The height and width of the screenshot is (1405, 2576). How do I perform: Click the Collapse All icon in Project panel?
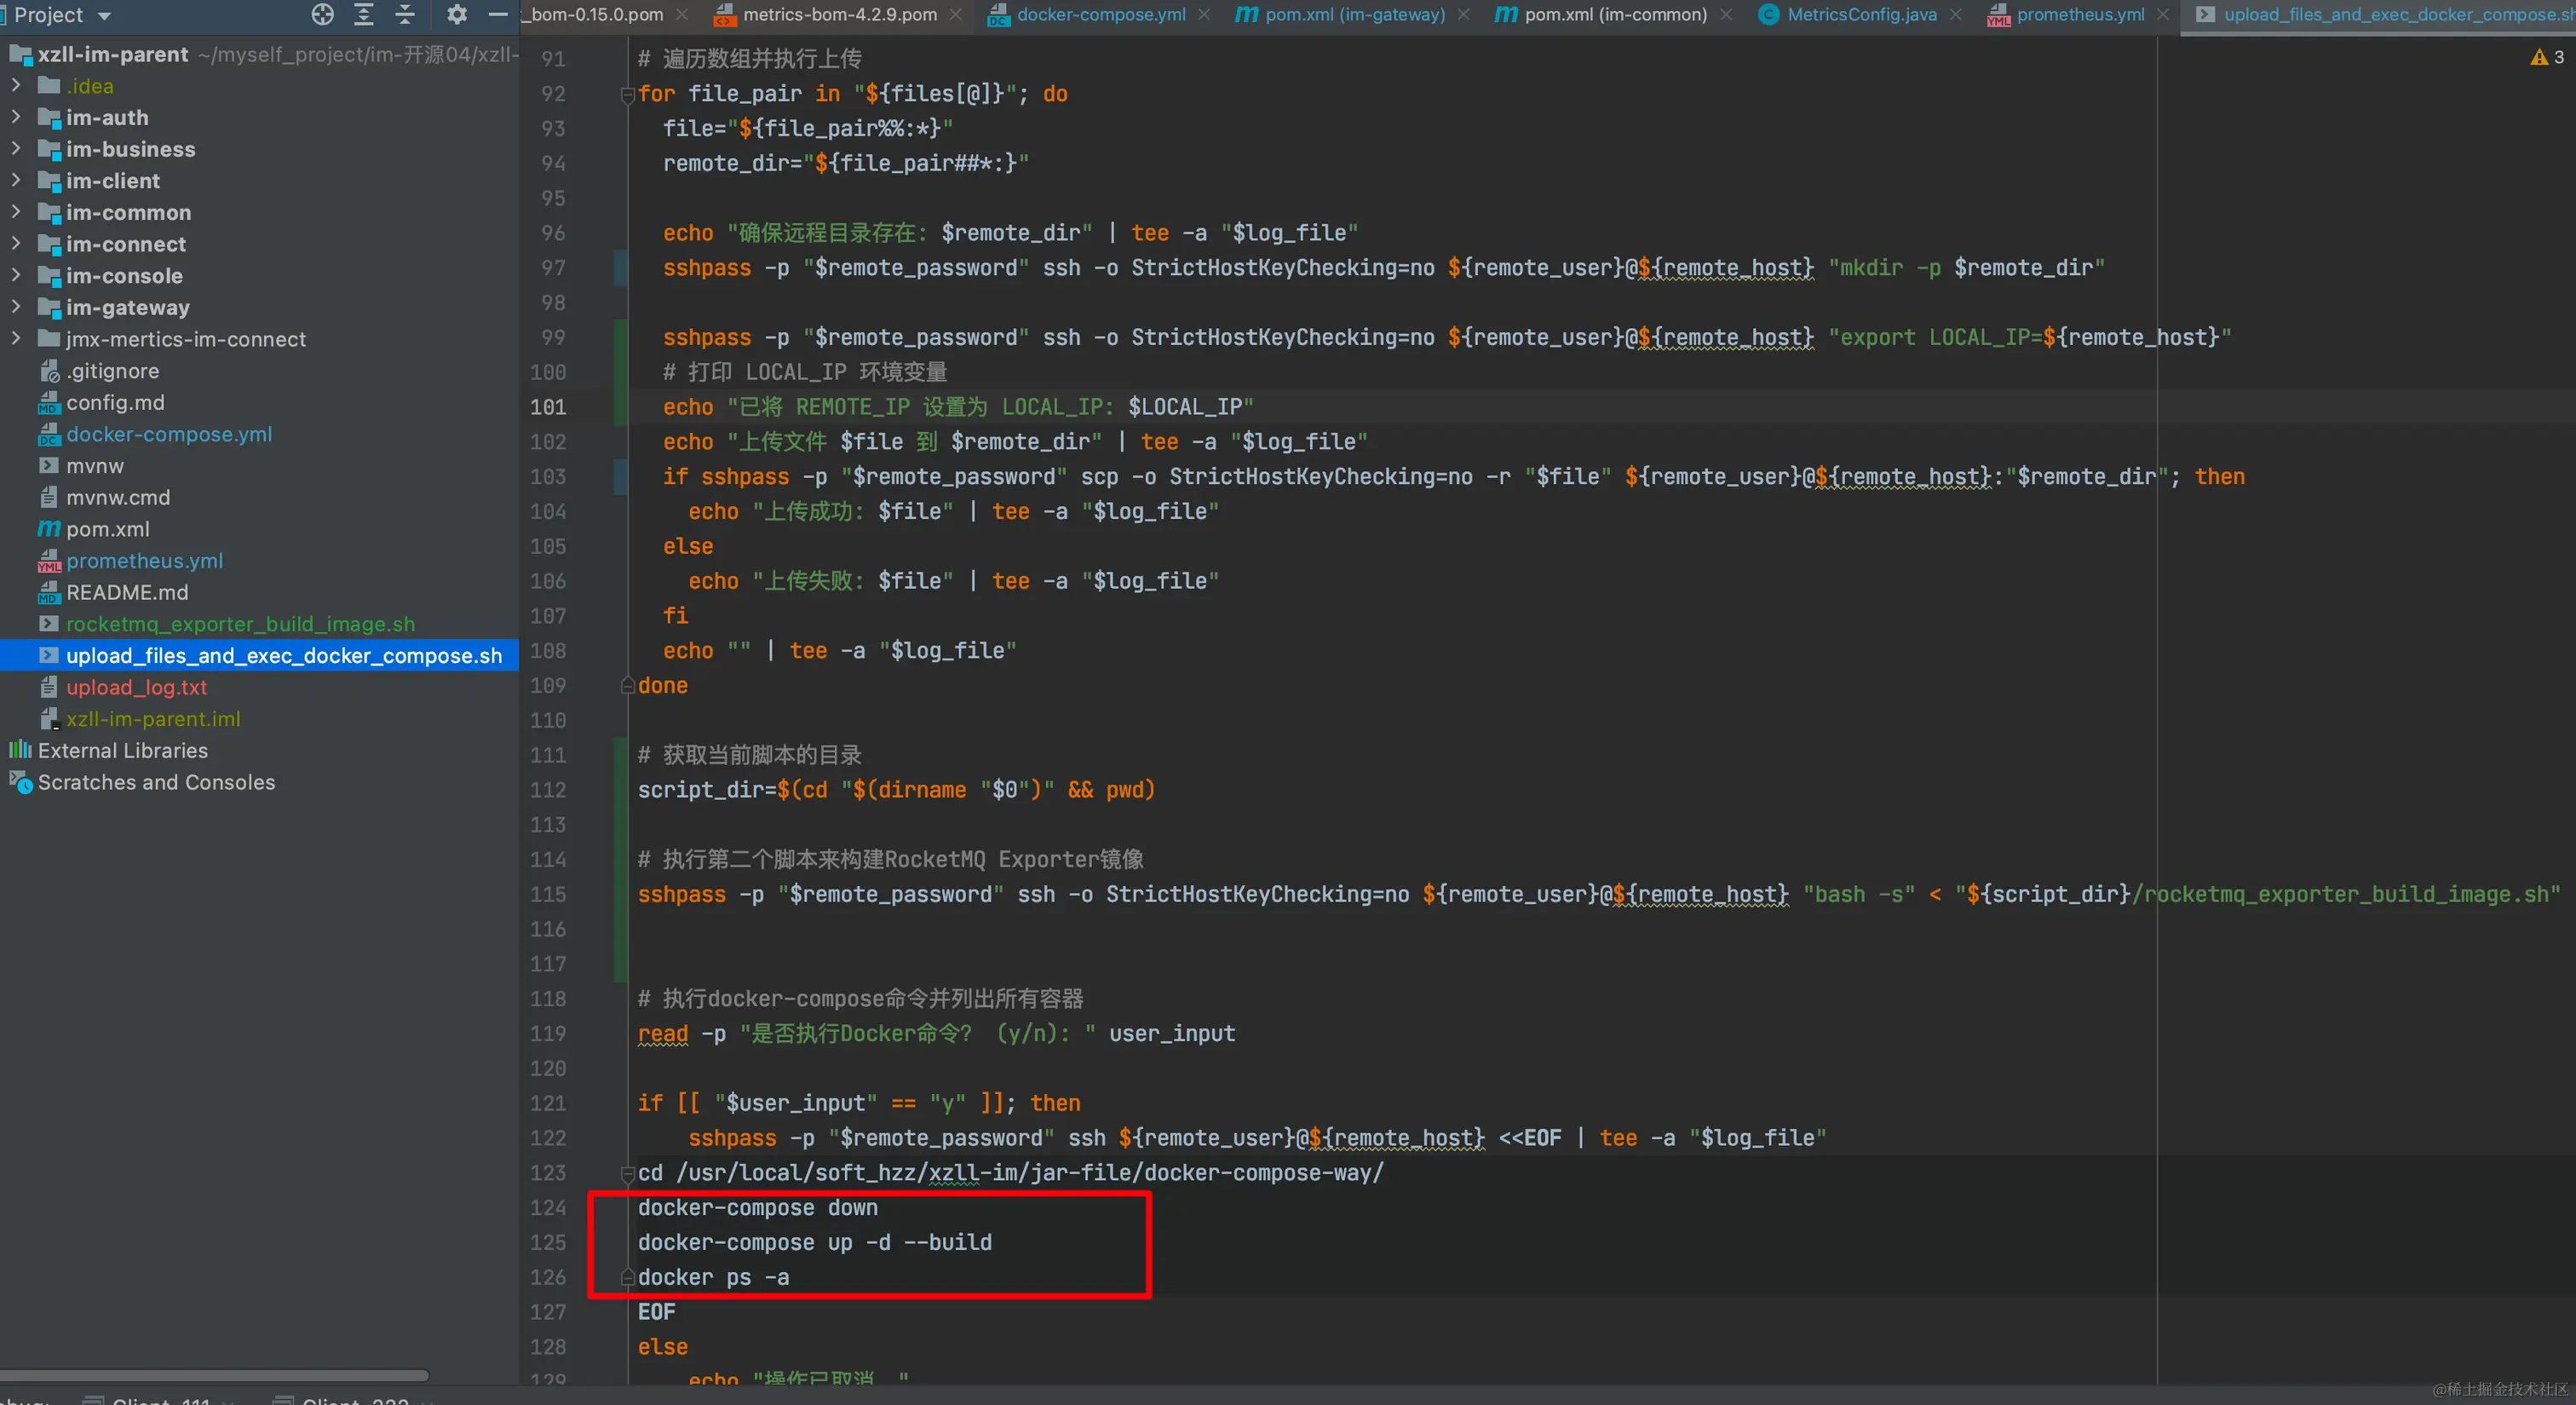(x=405, y=14)
